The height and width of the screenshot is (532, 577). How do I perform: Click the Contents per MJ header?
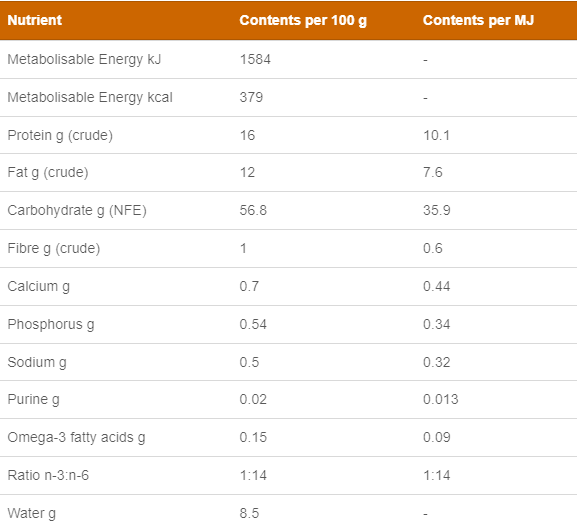pyautogui.click(x=478, y=20)
